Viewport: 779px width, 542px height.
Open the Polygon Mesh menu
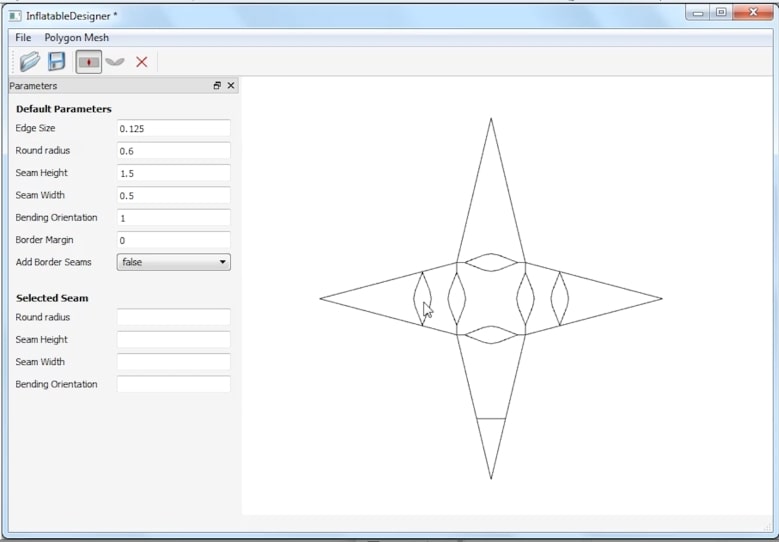(77, 38)
